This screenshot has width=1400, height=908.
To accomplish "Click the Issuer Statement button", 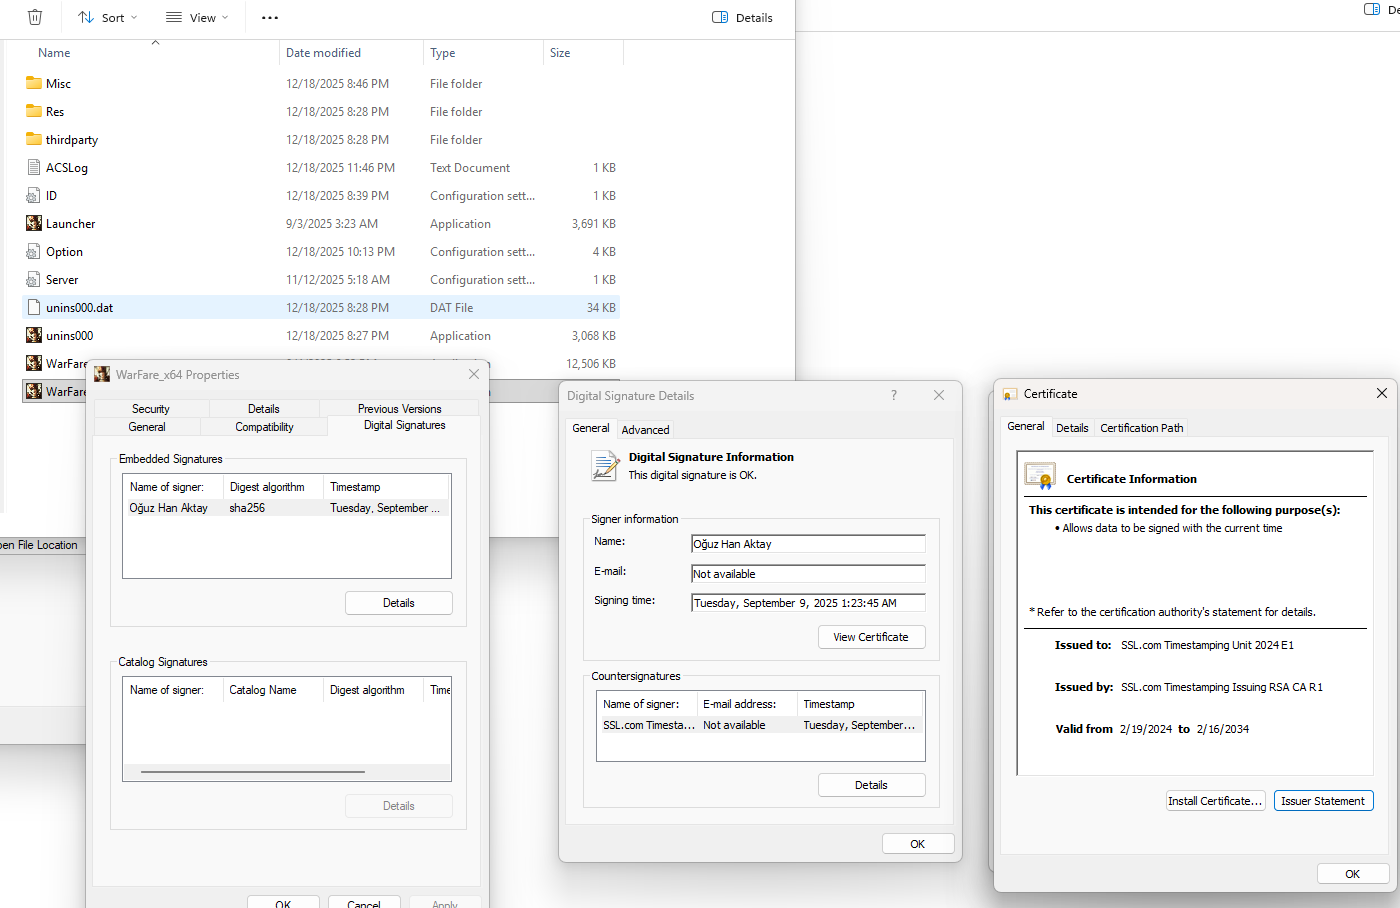I will point(1323,801).
